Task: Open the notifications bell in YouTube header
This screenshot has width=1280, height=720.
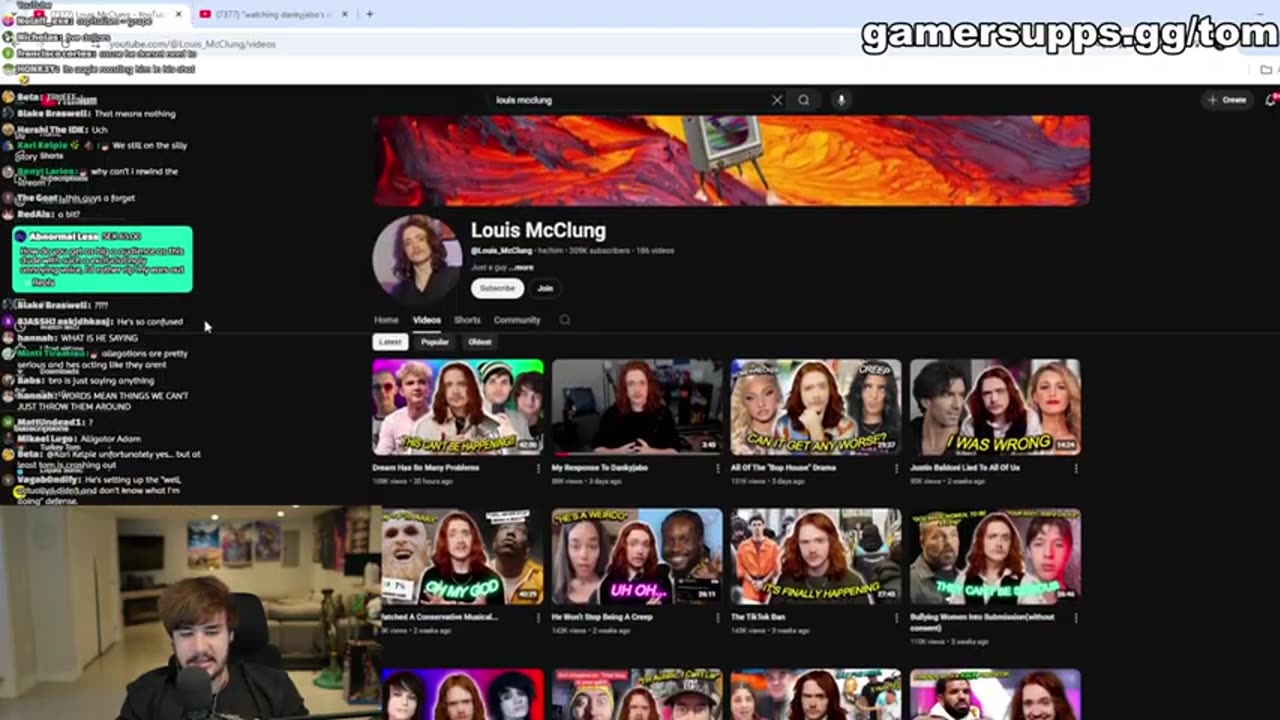Action: (1271, 100)
